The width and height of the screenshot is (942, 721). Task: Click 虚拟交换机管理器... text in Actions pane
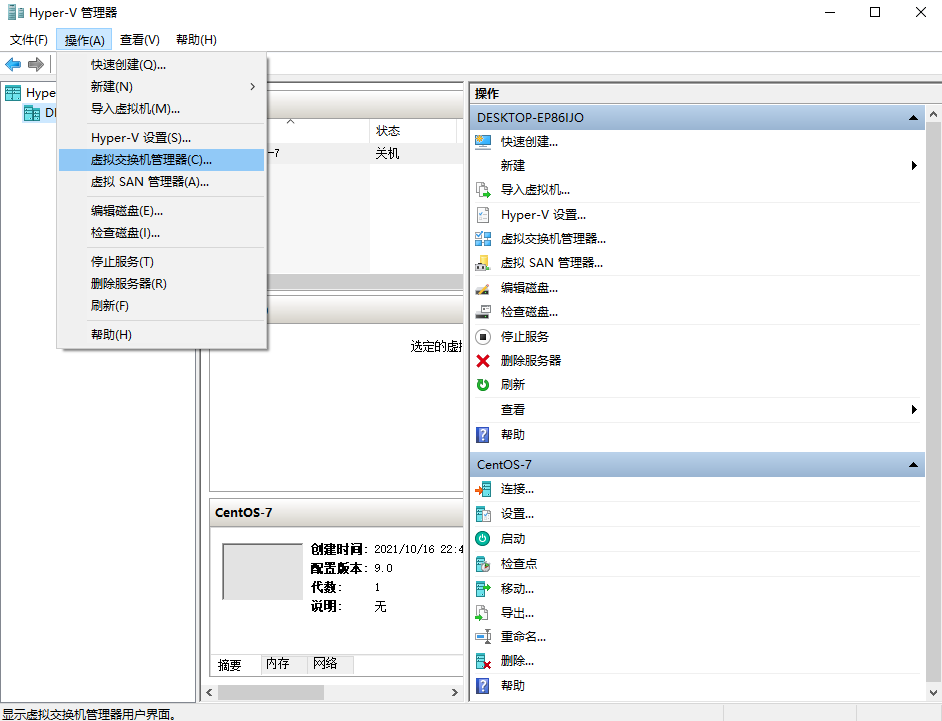pos(553,239)
